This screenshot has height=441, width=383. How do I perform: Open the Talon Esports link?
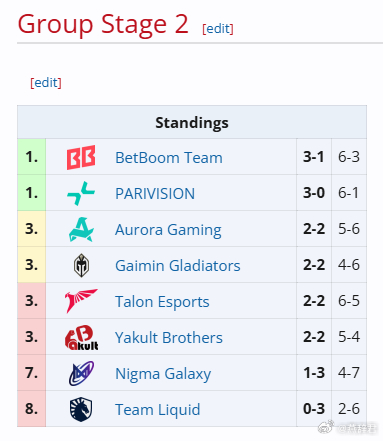point(162,302)
